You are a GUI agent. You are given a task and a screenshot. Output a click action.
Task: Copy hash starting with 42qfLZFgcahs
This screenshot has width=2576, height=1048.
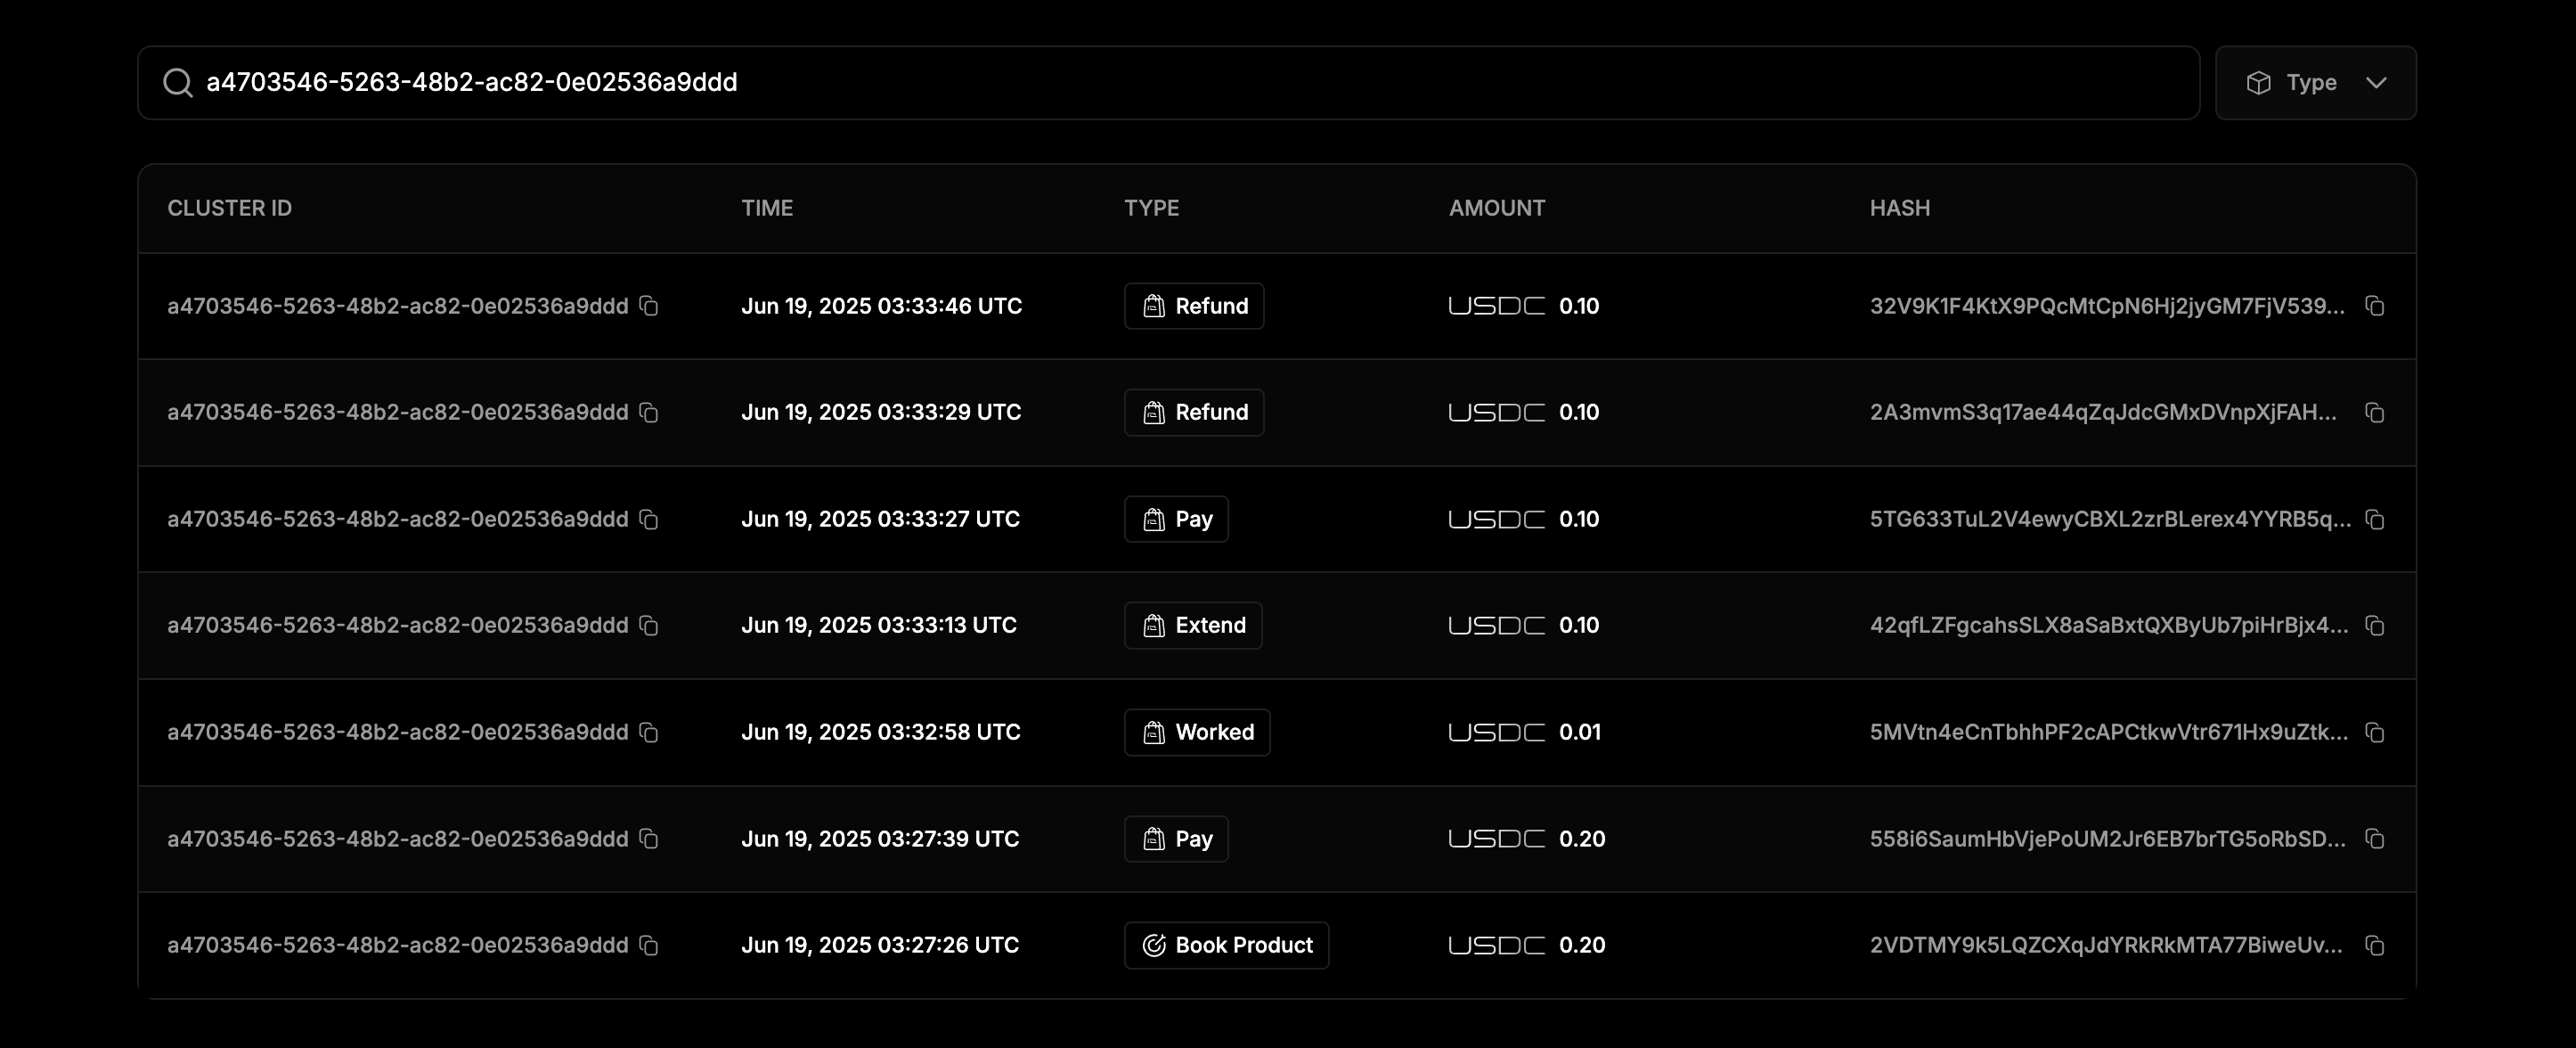tap(2375, 626)
